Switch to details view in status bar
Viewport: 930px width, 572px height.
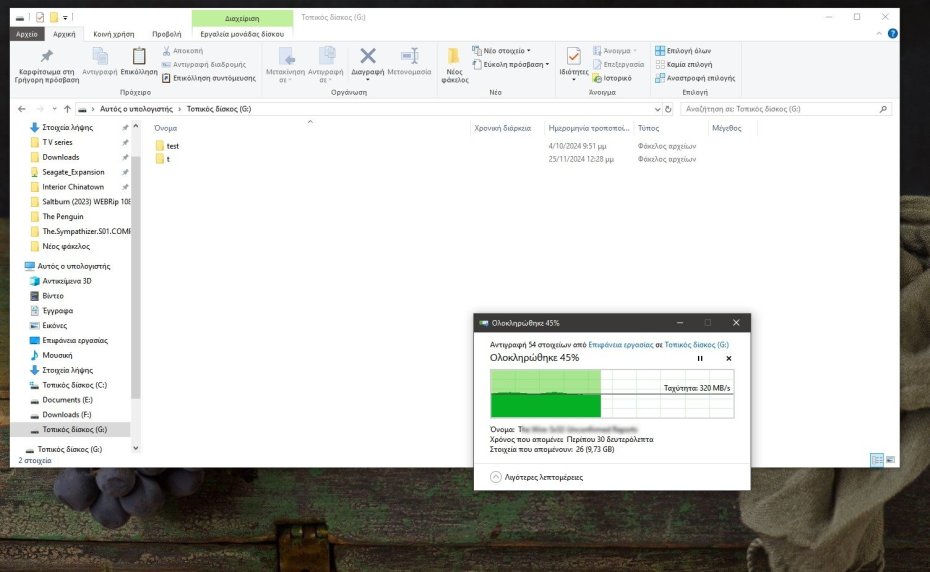click(x=877, y=460)
